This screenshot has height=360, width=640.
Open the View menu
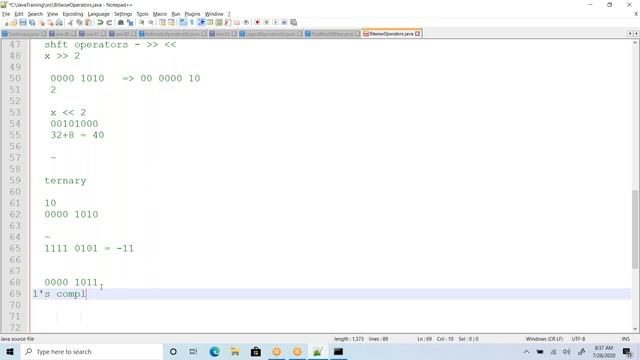(53, 14)
